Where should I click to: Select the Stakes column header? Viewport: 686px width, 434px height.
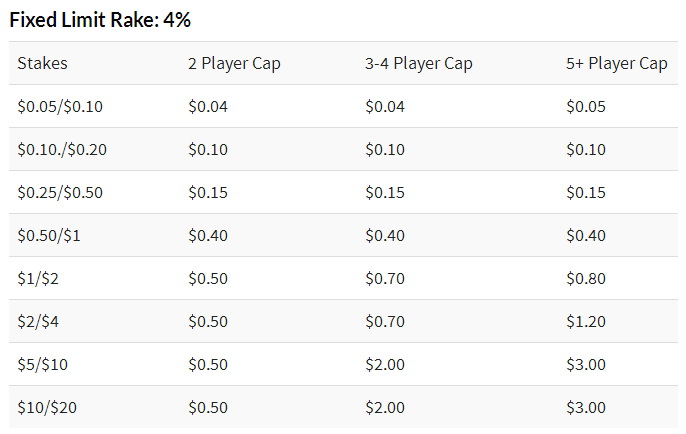[x=42, y=63]
